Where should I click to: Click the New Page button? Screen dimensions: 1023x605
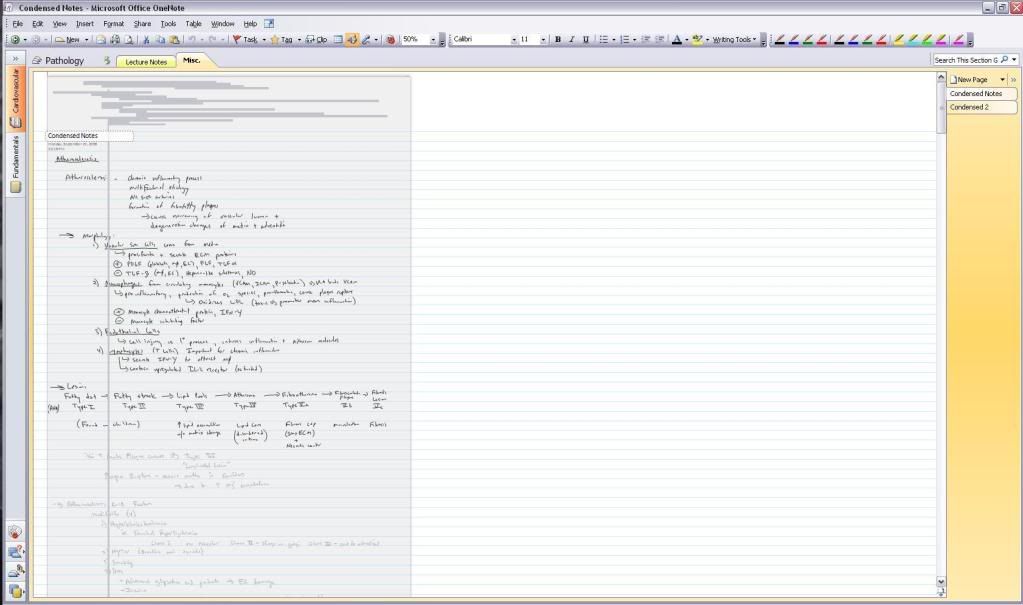[972, 79]
